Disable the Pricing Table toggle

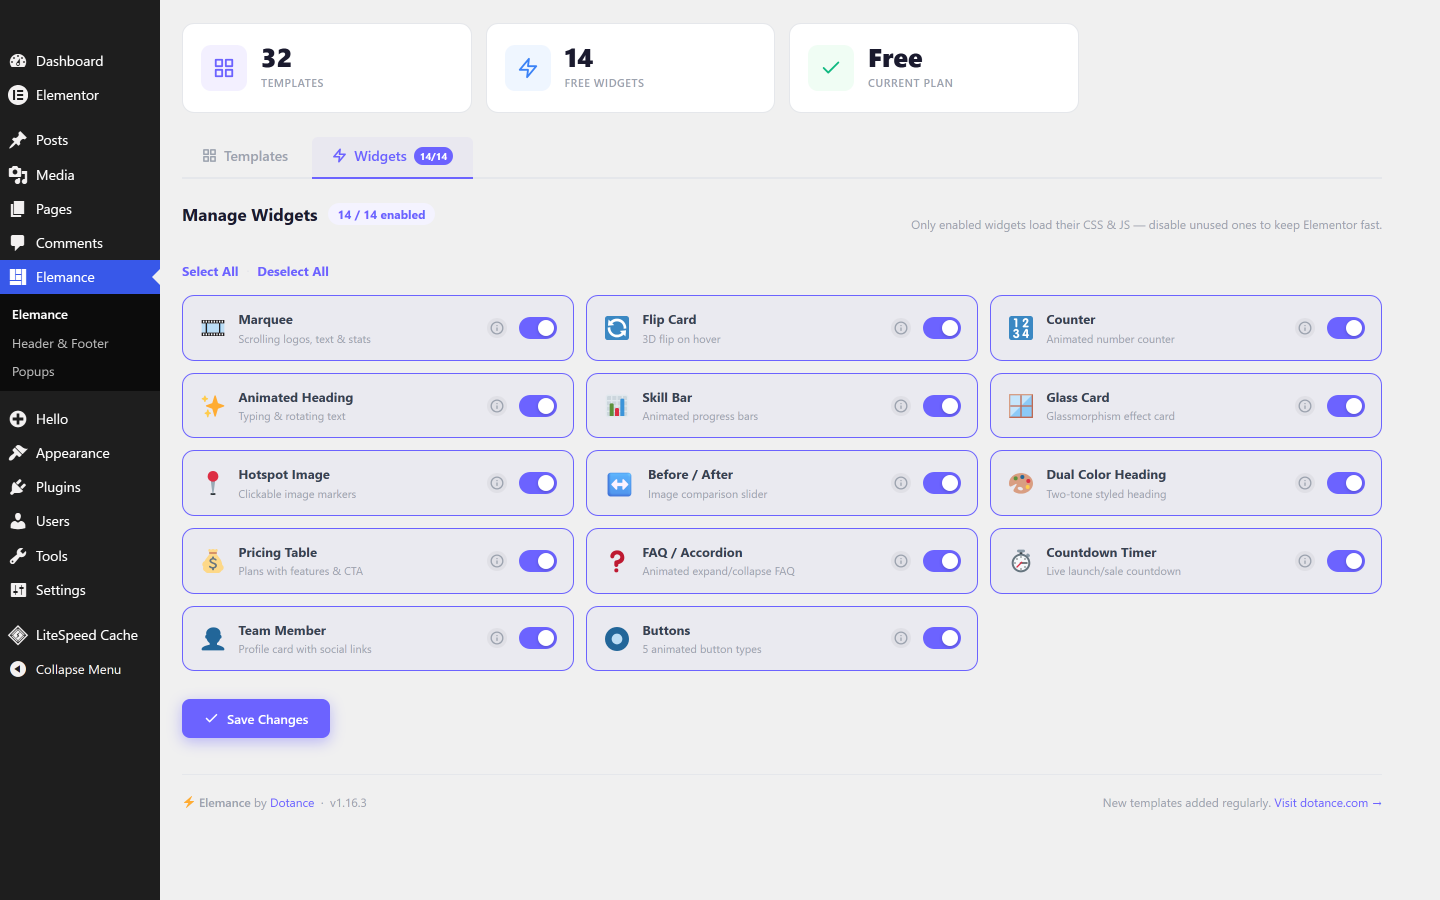click(538, 561)
